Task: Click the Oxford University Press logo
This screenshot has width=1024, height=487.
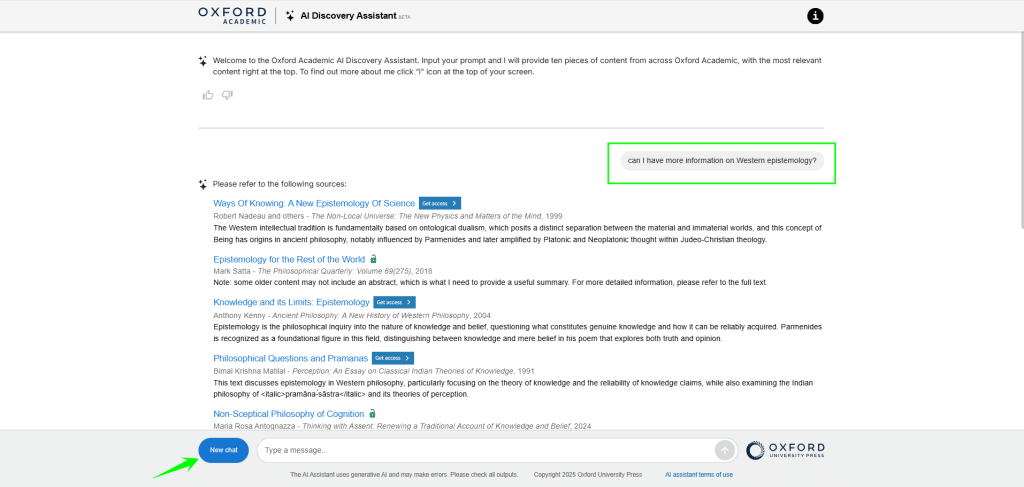Action: click(x=785, y=450)
